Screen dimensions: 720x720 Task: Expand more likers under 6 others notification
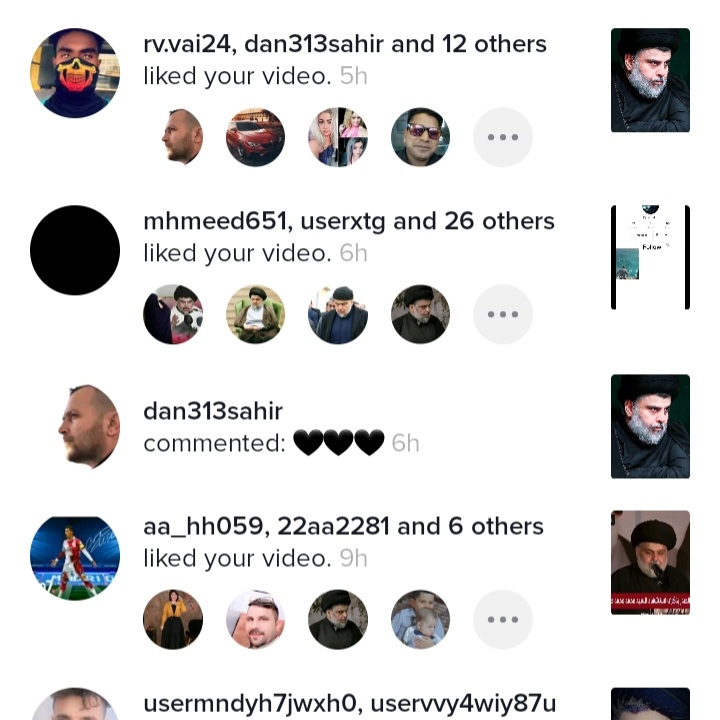pos(503,619)
